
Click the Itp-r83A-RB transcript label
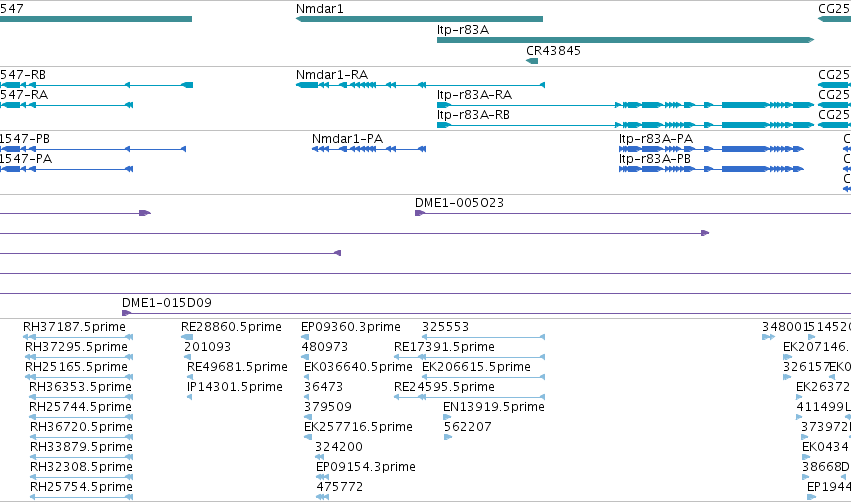point(473,115)
